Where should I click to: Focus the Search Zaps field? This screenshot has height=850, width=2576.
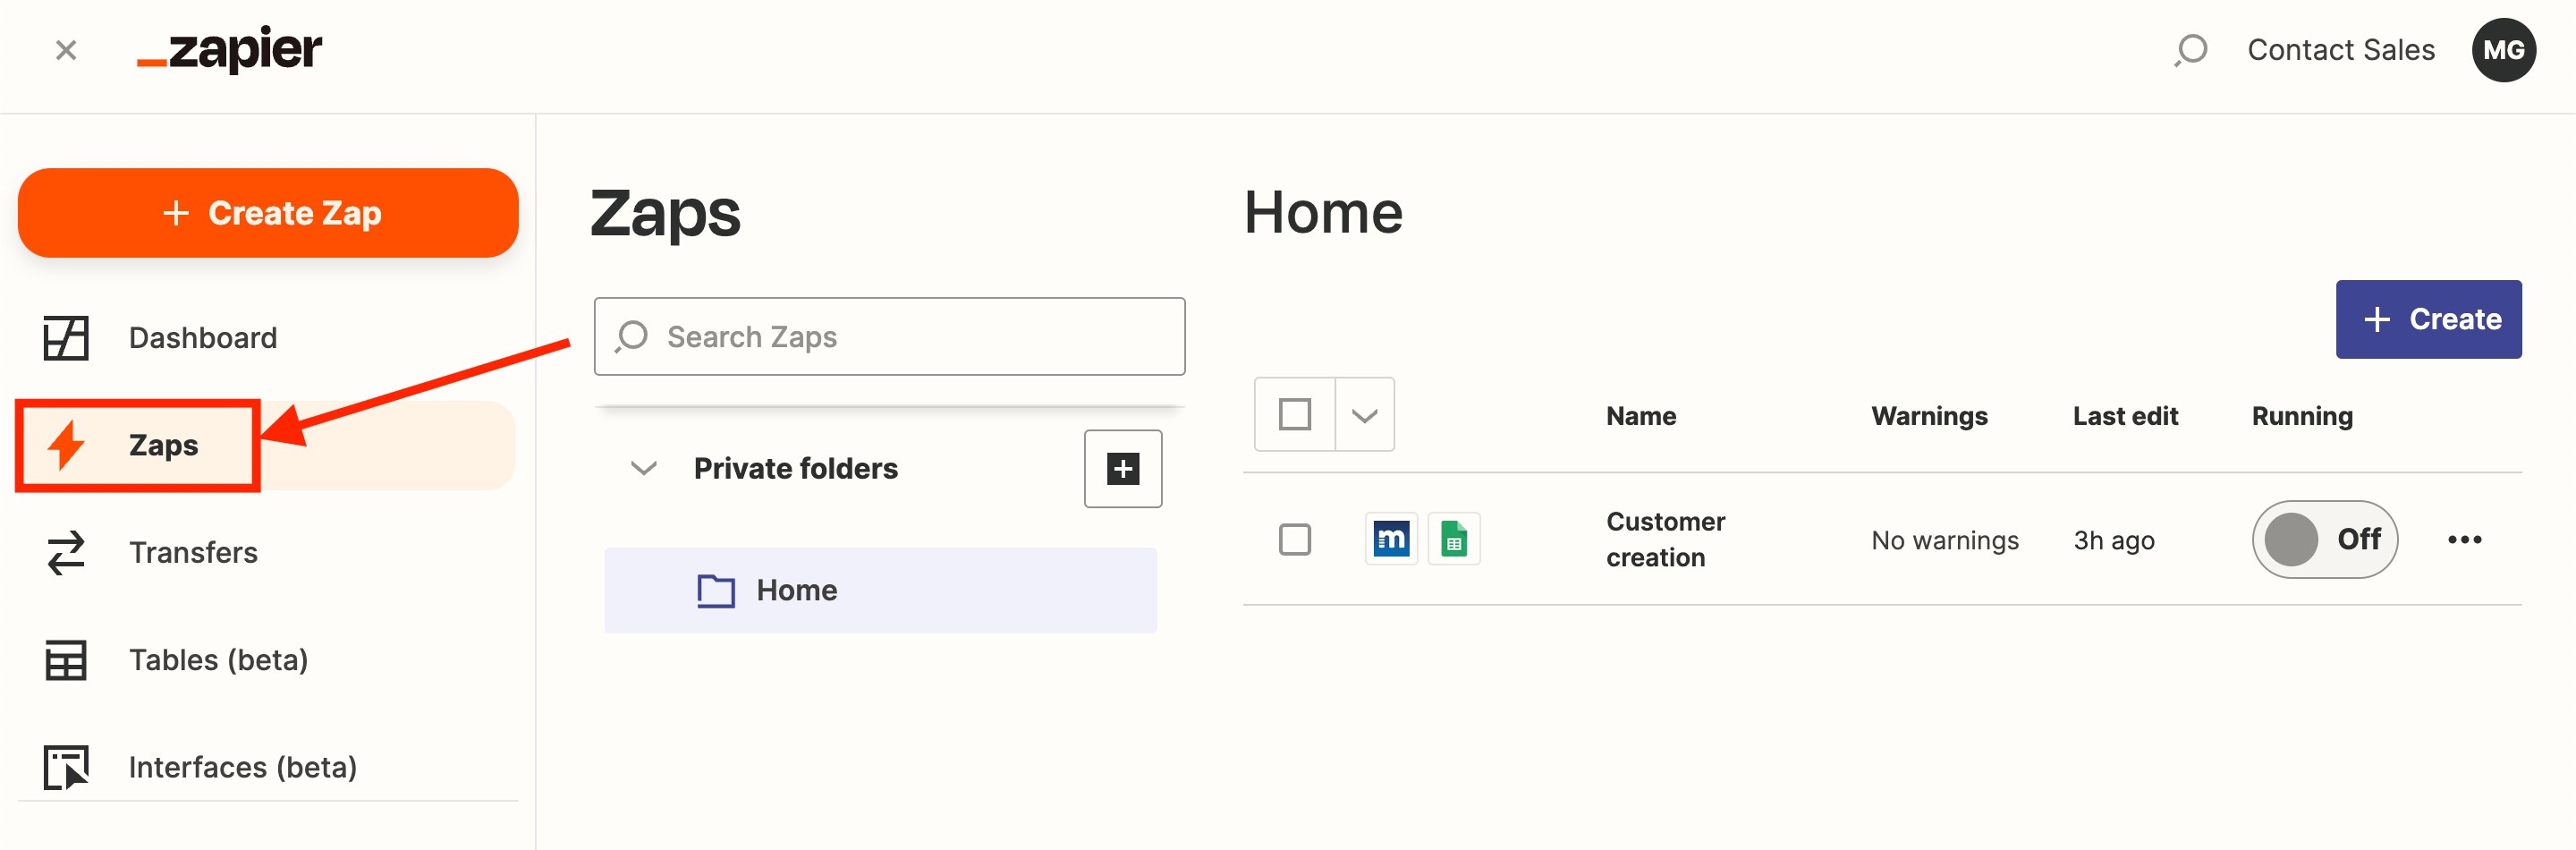(x=889, y=336)
